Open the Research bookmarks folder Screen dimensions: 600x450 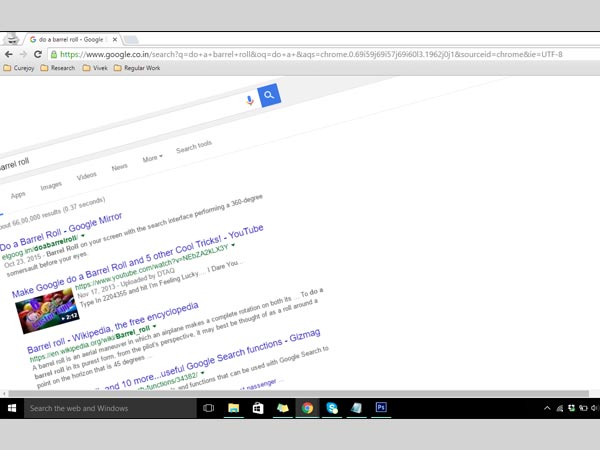(62, 68)
